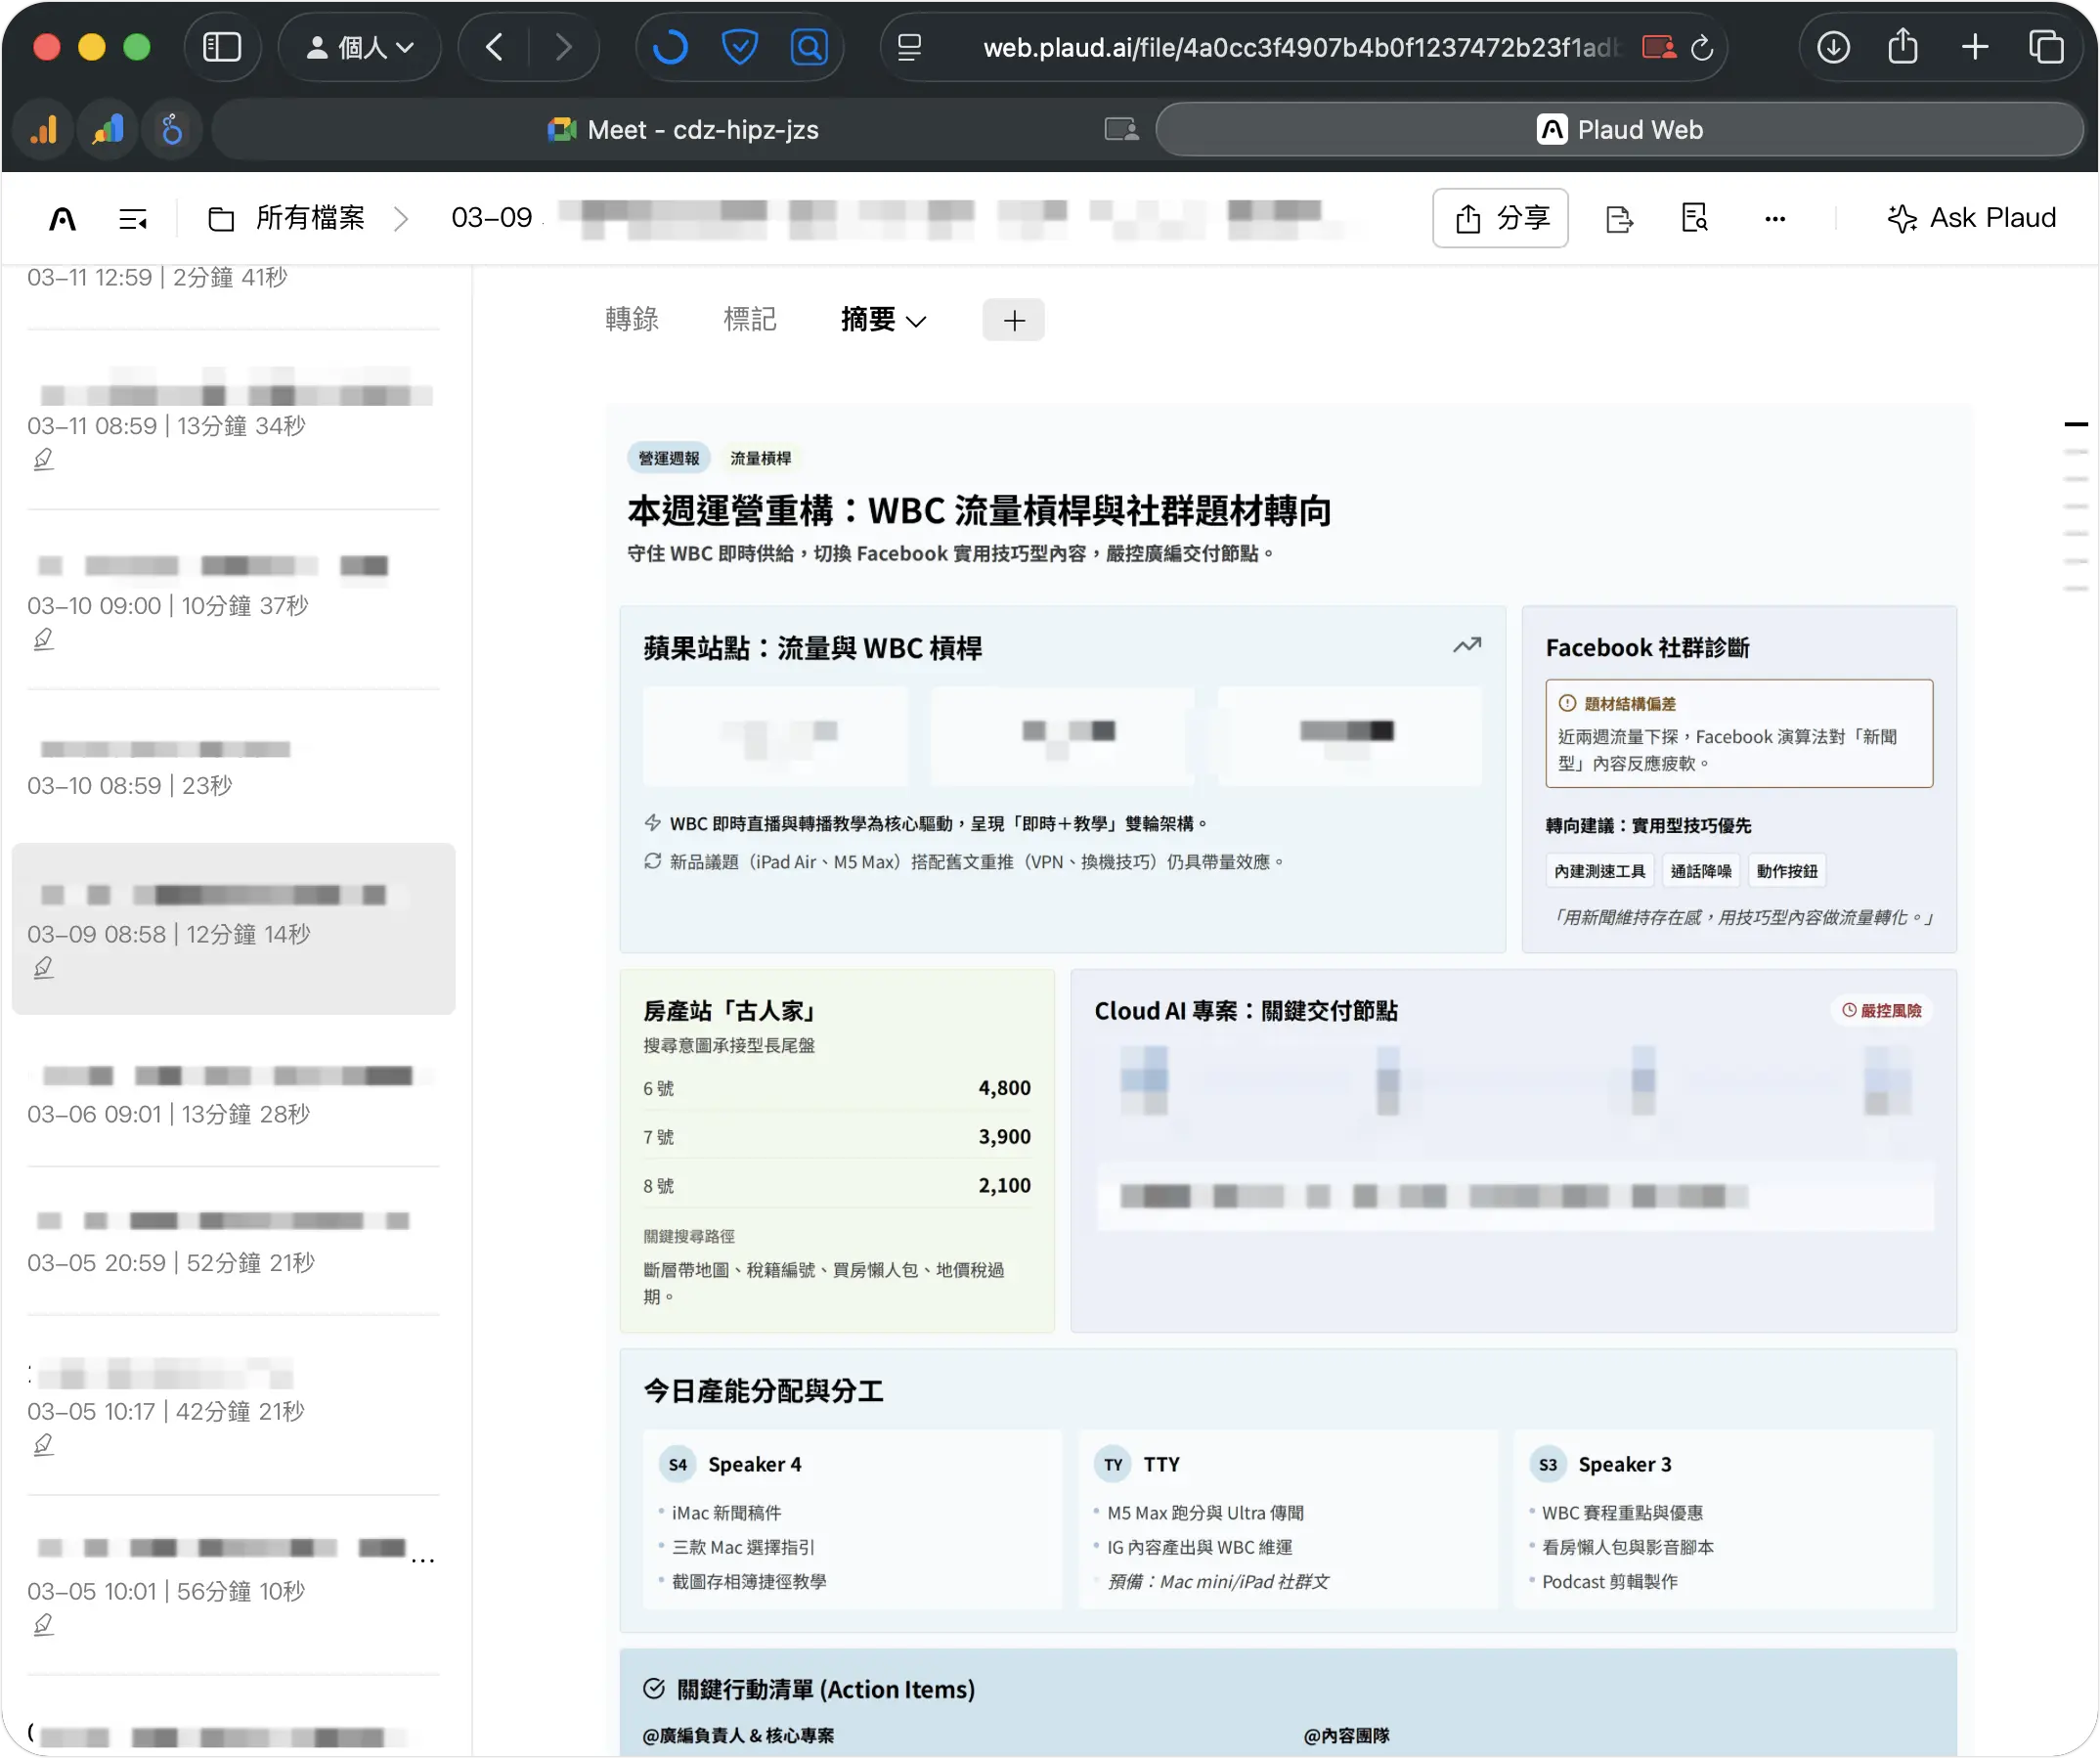The image size is (2100, 1758).
Task: Open a new Safari tab
Action: [x=1975, y=47]
